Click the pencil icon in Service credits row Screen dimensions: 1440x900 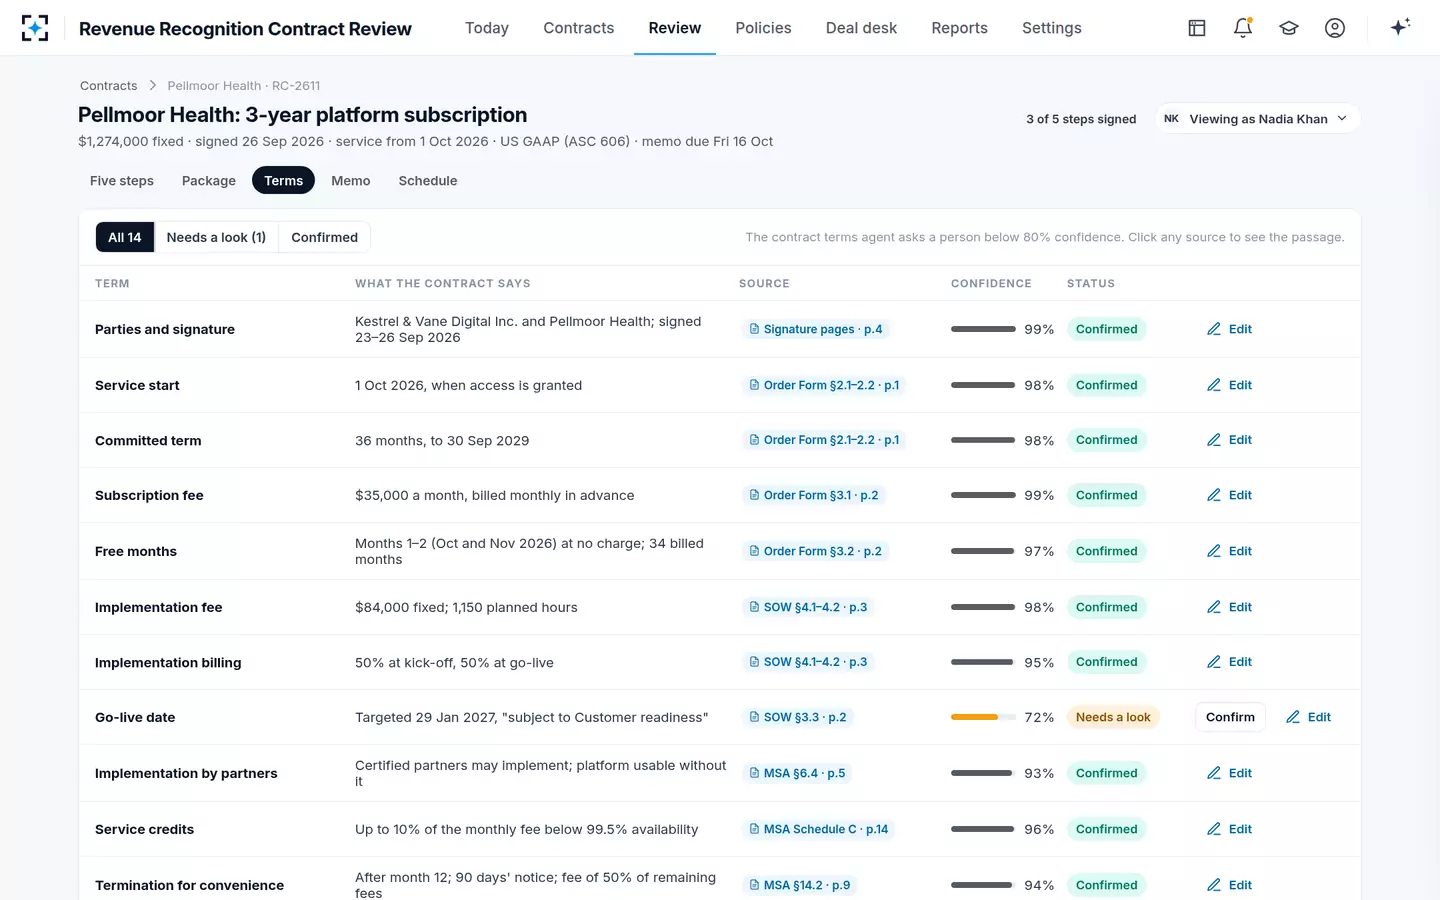pos(1214,829)
